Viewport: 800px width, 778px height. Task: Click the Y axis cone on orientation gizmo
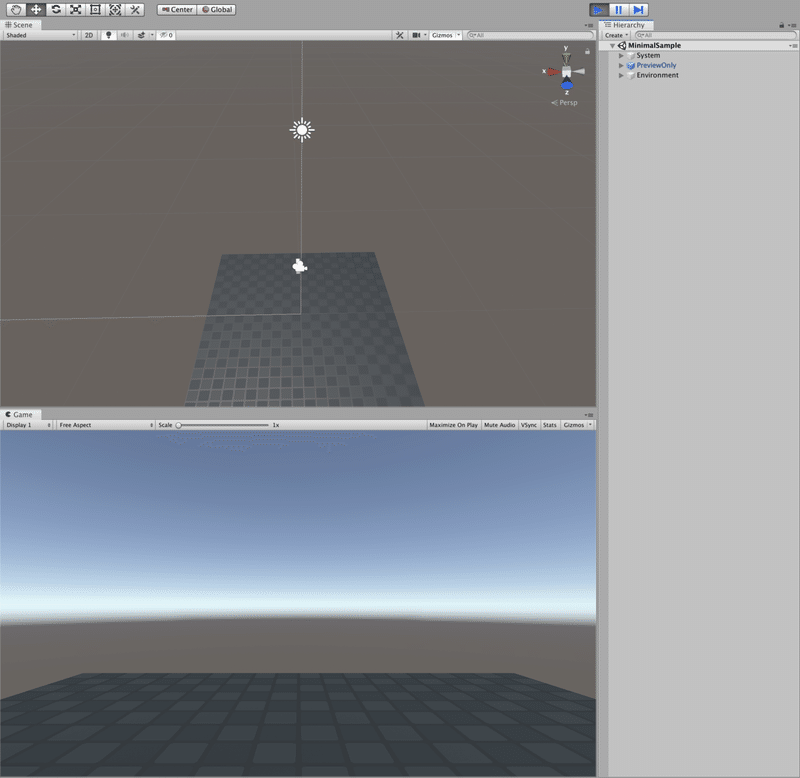566,58
